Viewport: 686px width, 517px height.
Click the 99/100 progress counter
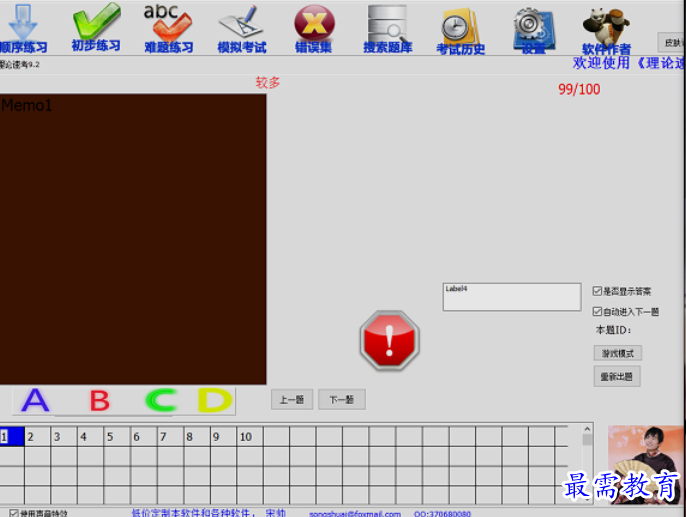tap(579, 89)
